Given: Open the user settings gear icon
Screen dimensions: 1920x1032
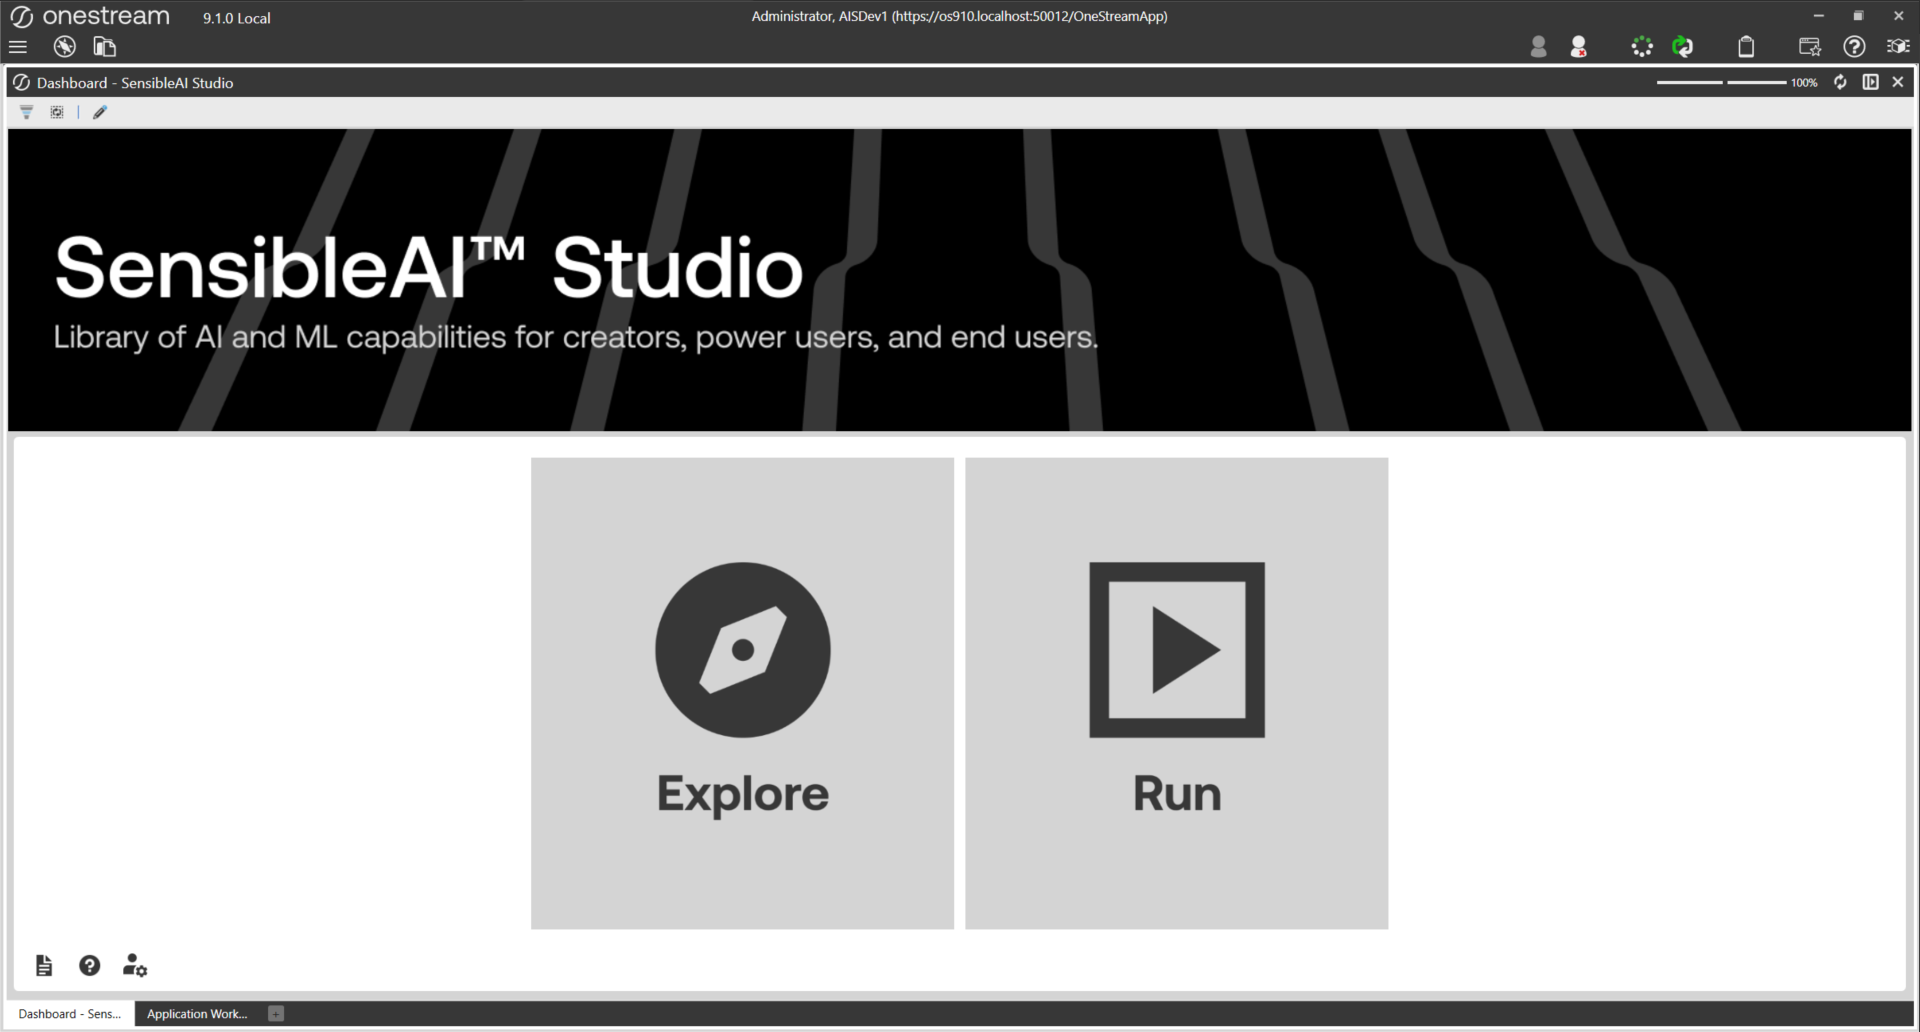Looking at the screenshot, I should 135,965.
